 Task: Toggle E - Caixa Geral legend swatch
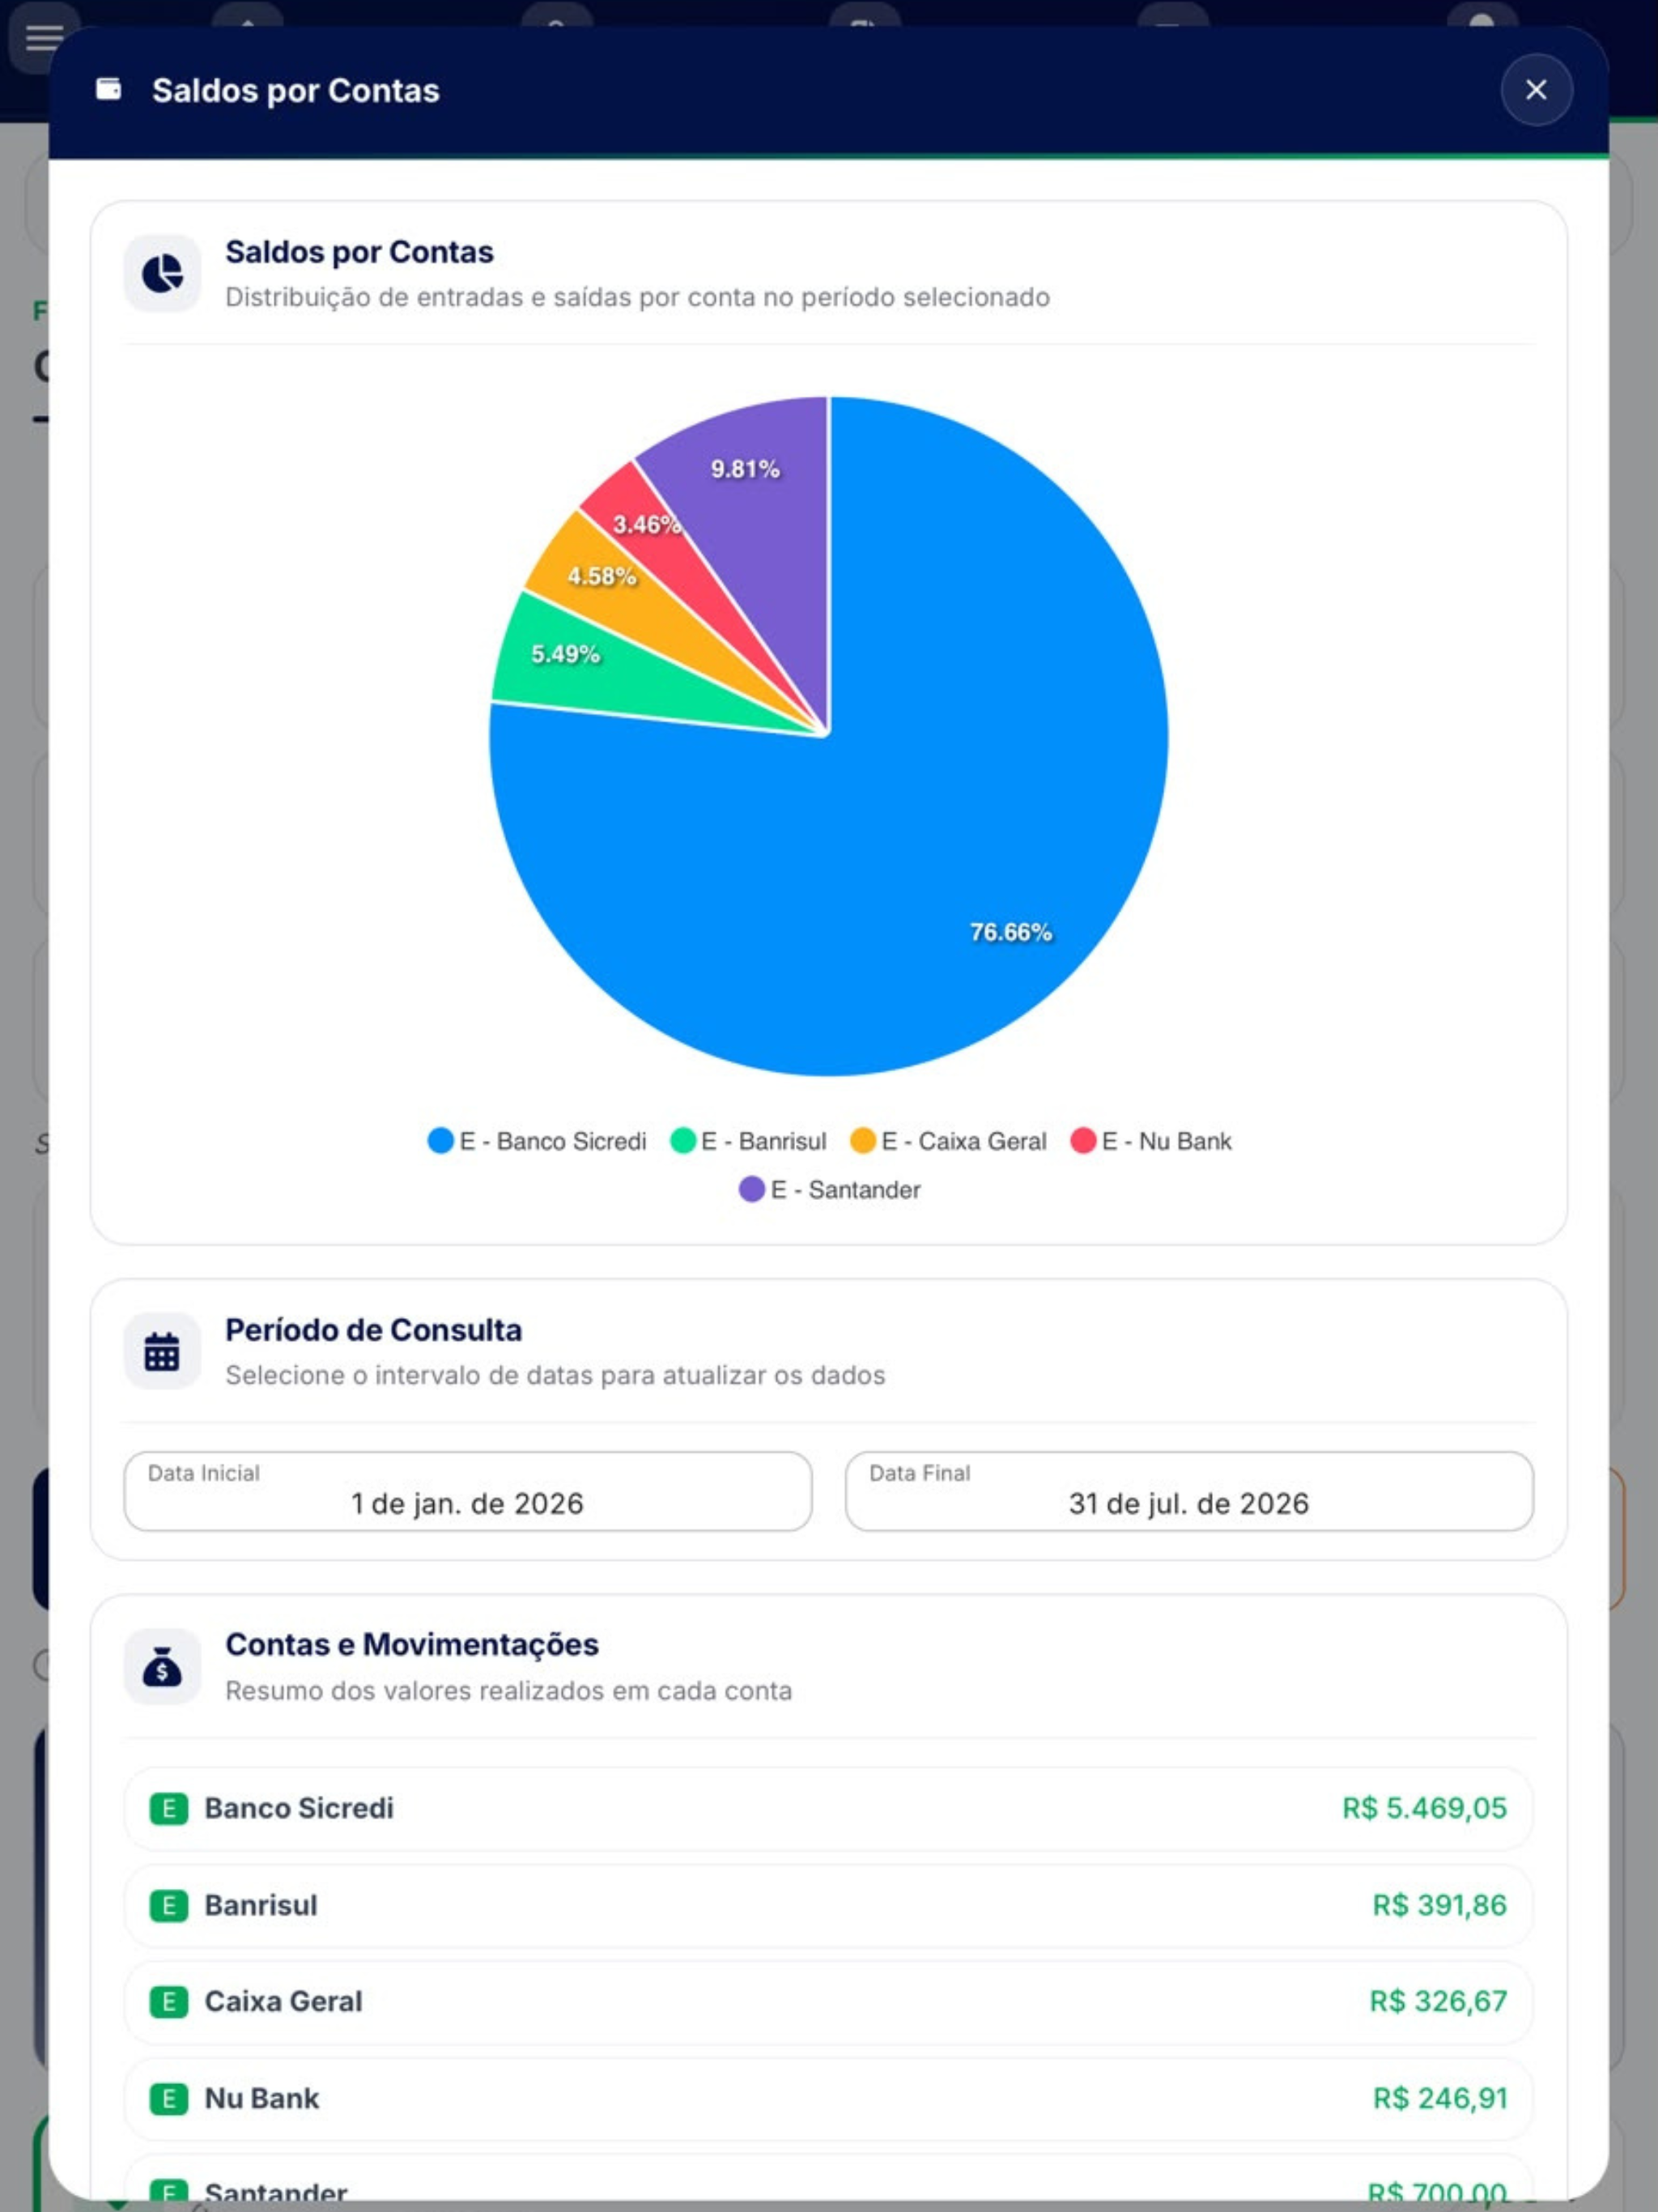click(863, 1141)
